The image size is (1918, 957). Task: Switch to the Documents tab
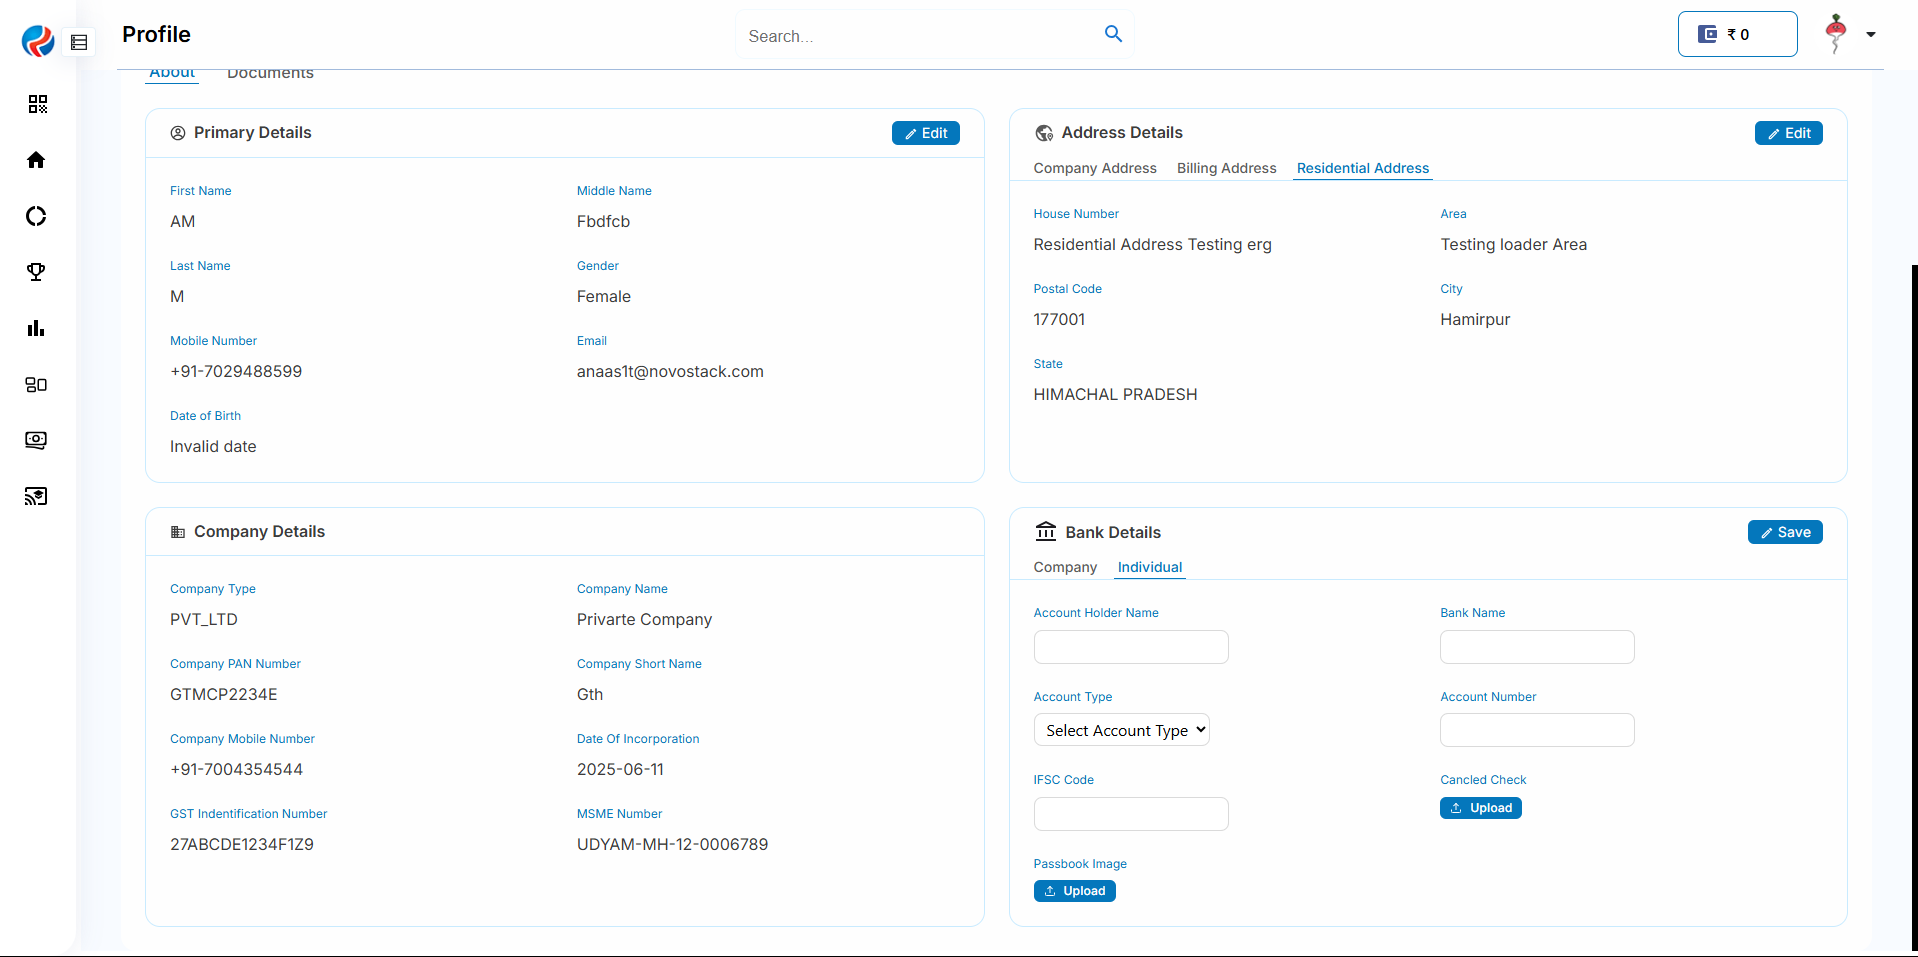click(x=270, y=74)
